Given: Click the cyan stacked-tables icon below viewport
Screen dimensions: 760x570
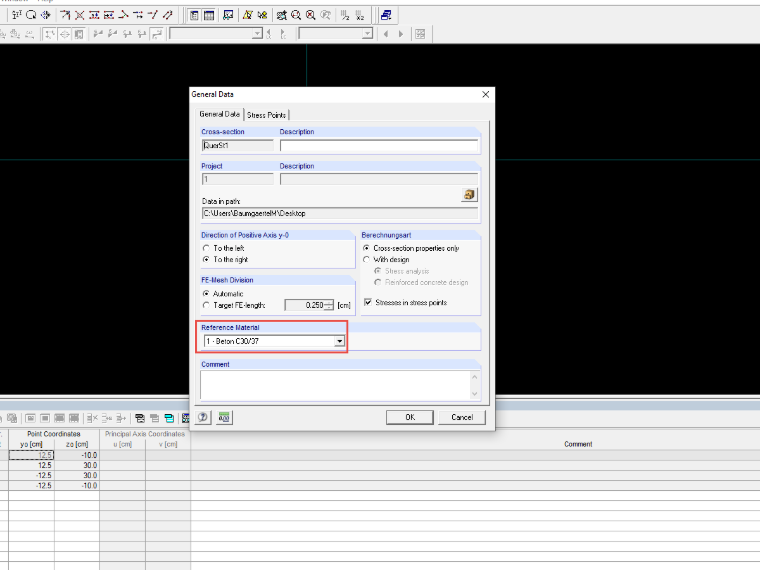Looking at the screenshot, I should [x=169, y=418].
